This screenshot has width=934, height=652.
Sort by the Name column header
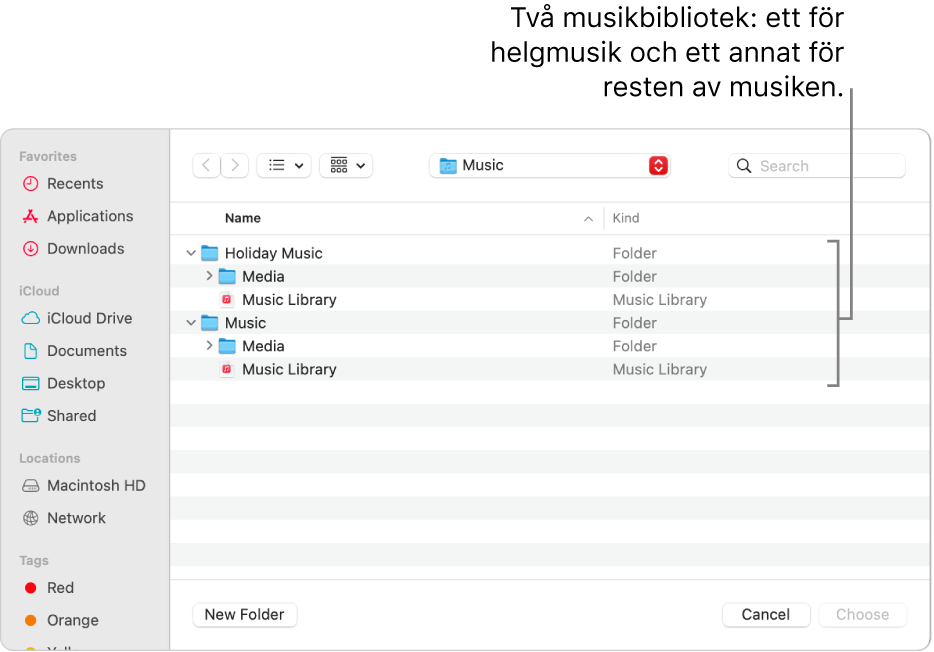[243, 218]
